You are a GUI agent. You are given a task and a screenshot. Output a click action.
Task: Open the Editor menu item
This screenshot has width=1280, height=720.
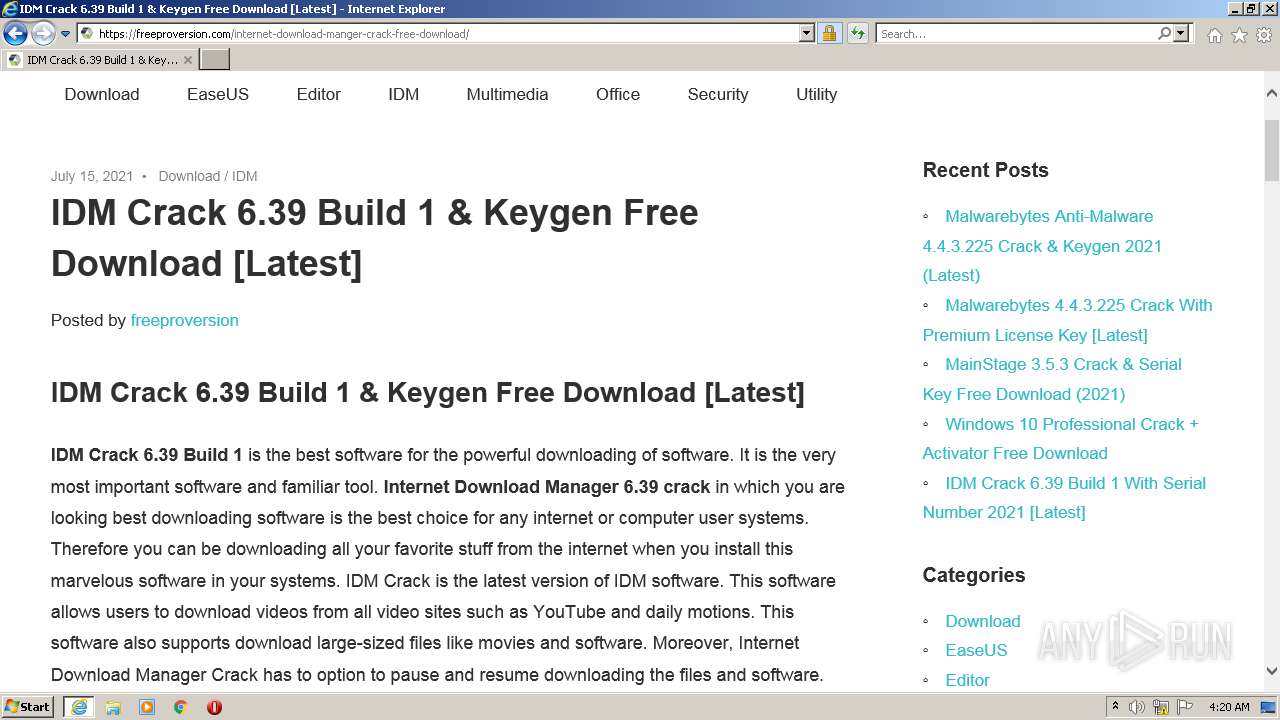pos(319,94)
